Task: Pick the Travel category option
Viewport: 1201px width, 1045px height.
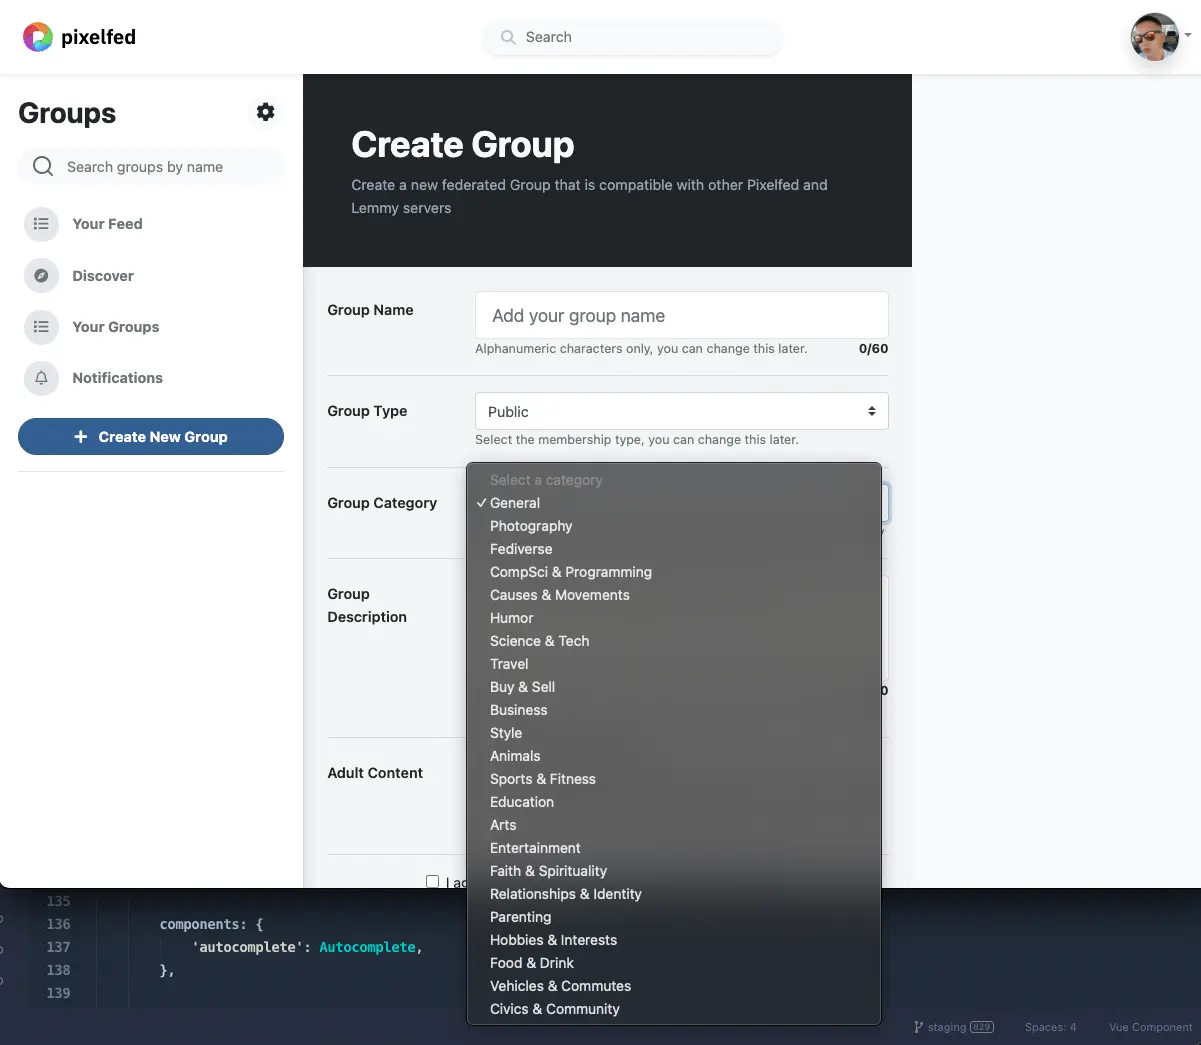Action: pyautogui.click(x=509, y=664)
